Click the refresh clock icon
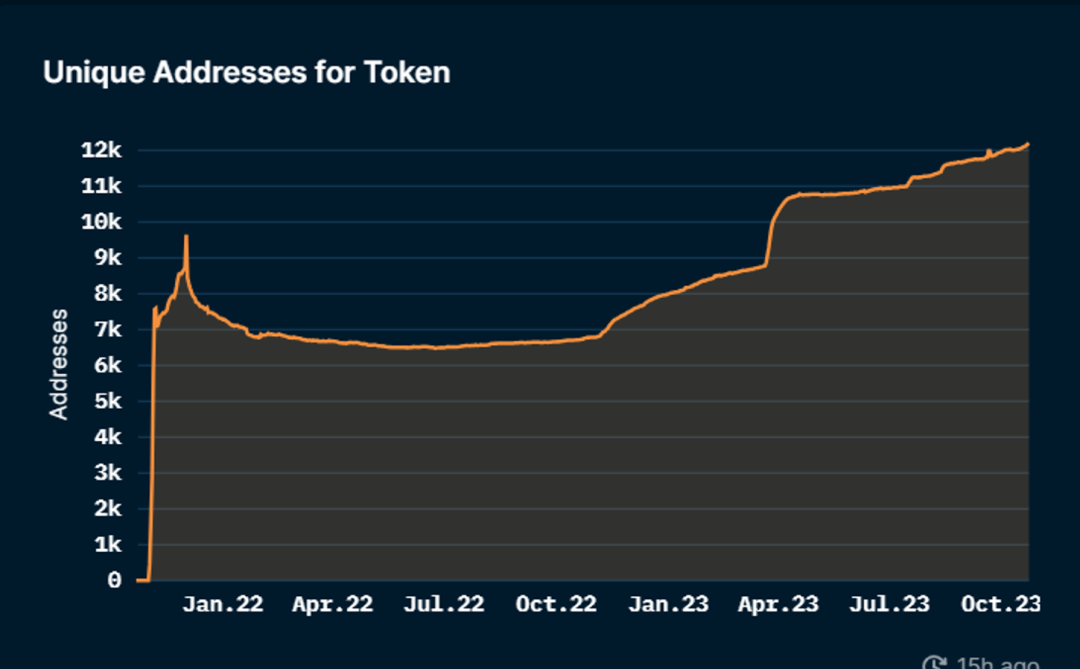Image resolution: width=1080 pixels, height=669 pixels. coord(934,662)
